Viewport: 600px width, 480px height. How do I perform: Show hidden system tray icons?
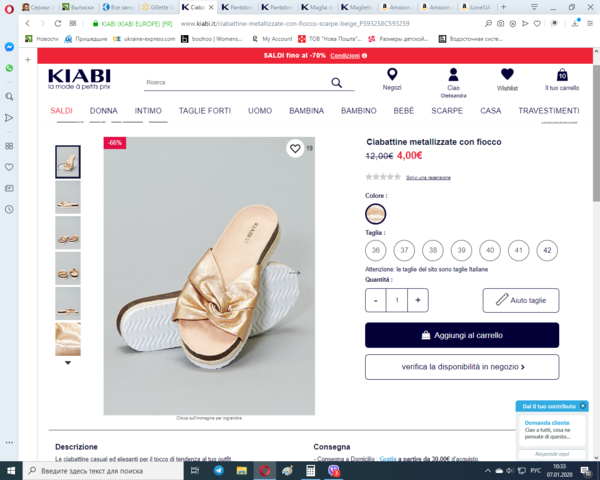tap(488, 470)
